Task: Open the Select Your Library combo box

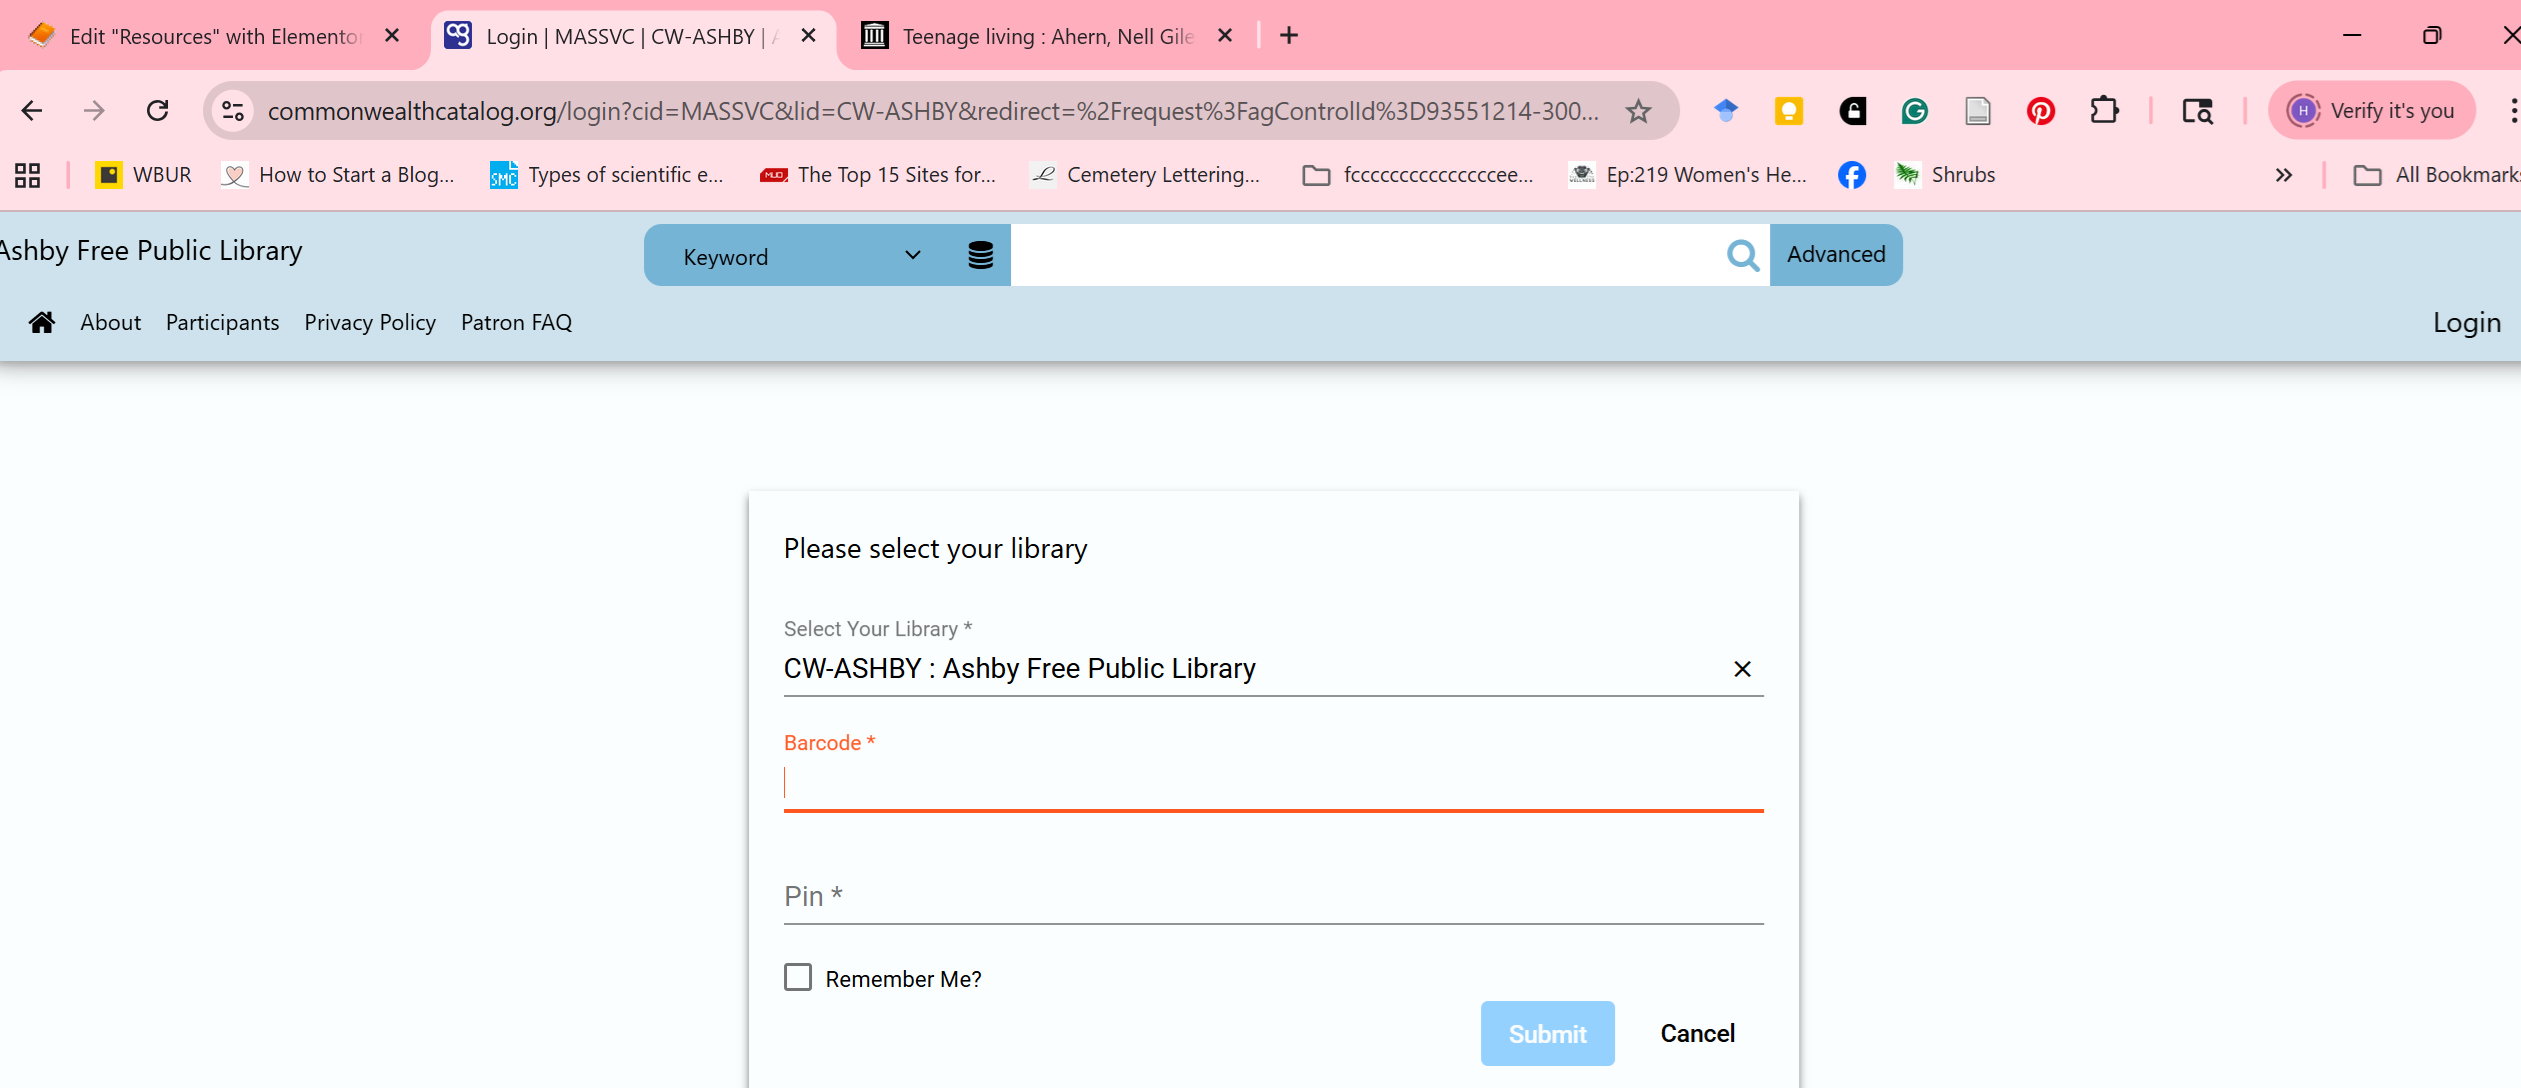Action: point(1250,669)
